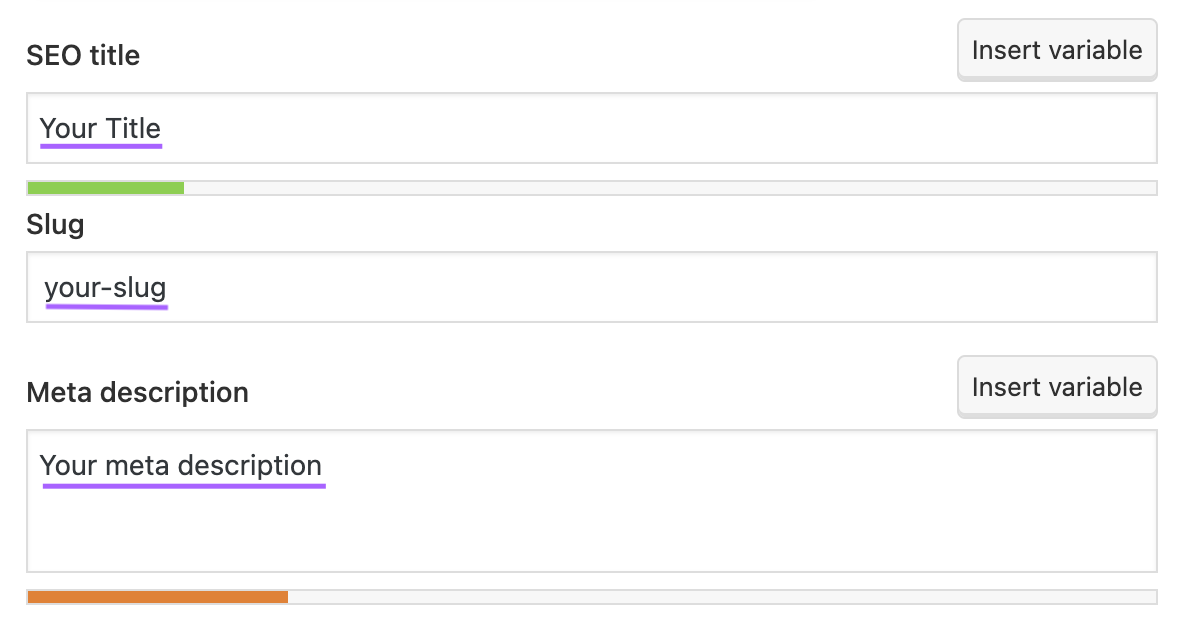
Task: Click 'Insert variable' next to SEO title
Action: point(1056,49)
